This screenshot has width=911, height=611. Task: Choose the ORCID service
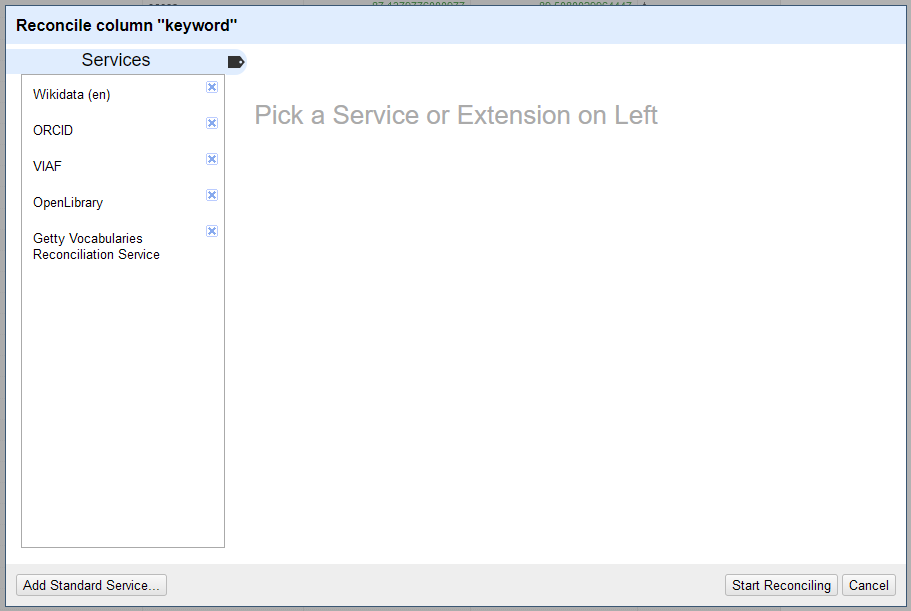(x=53, y=131)
